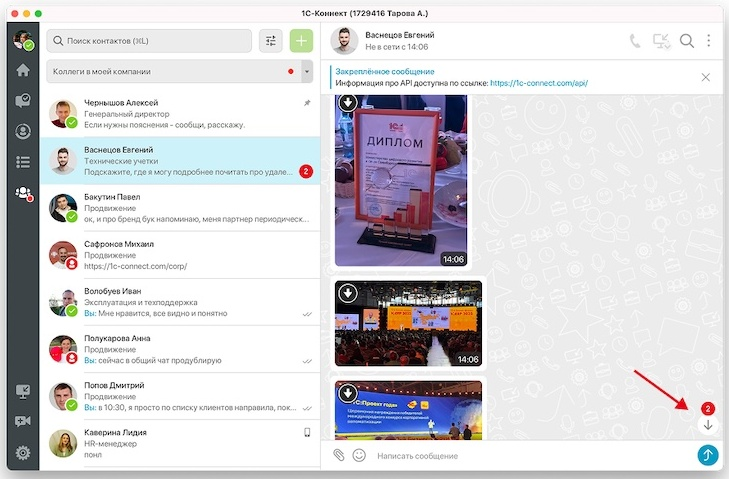
Task: Open the chat's three-dot more menu
Action: point(709,41)
